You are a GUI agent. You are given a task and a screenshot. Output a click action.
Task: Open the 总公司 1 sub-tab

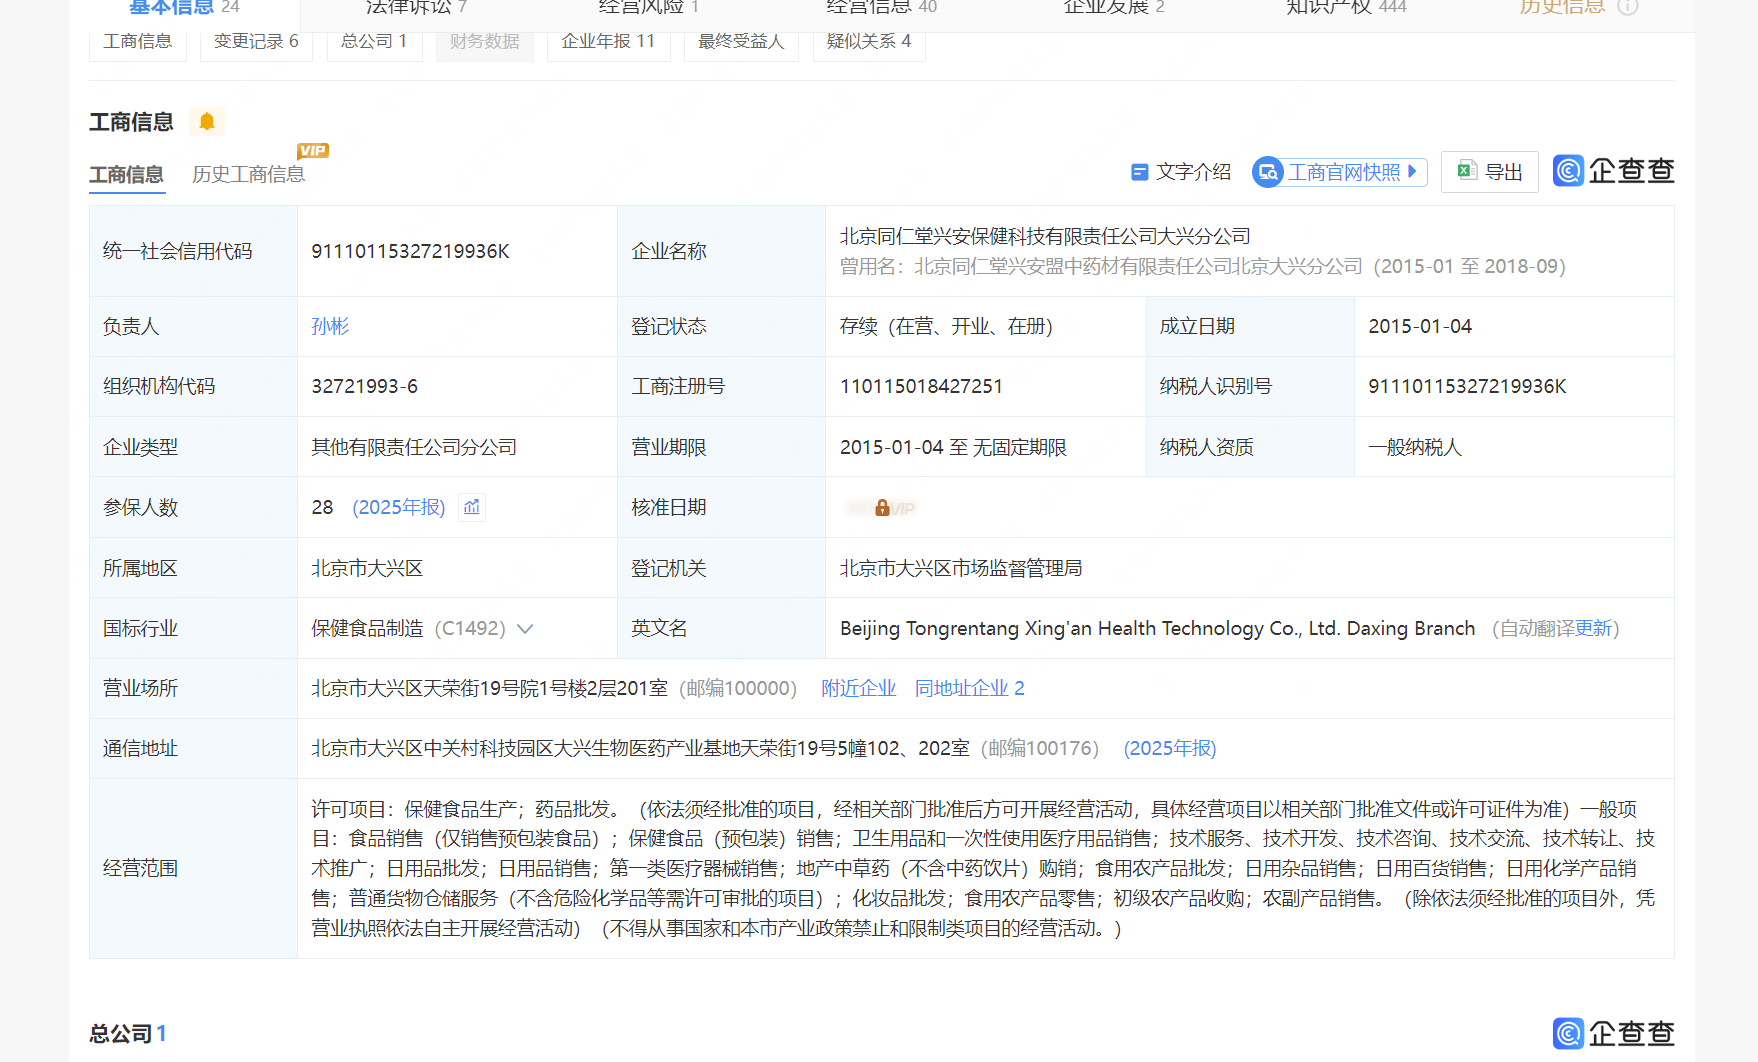[374, 42]
